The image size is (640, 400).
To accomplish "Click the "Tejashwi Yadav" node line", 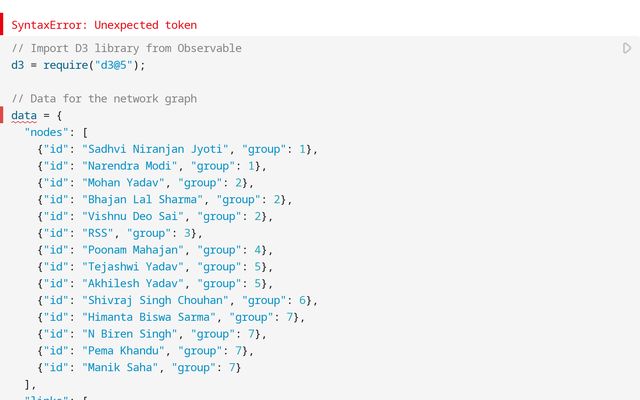I will (150, 267).
